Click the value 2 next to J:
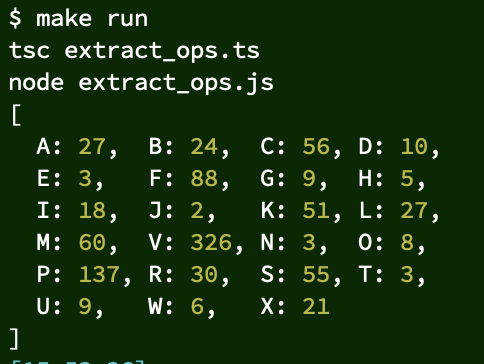 click(x=197, y=210)
